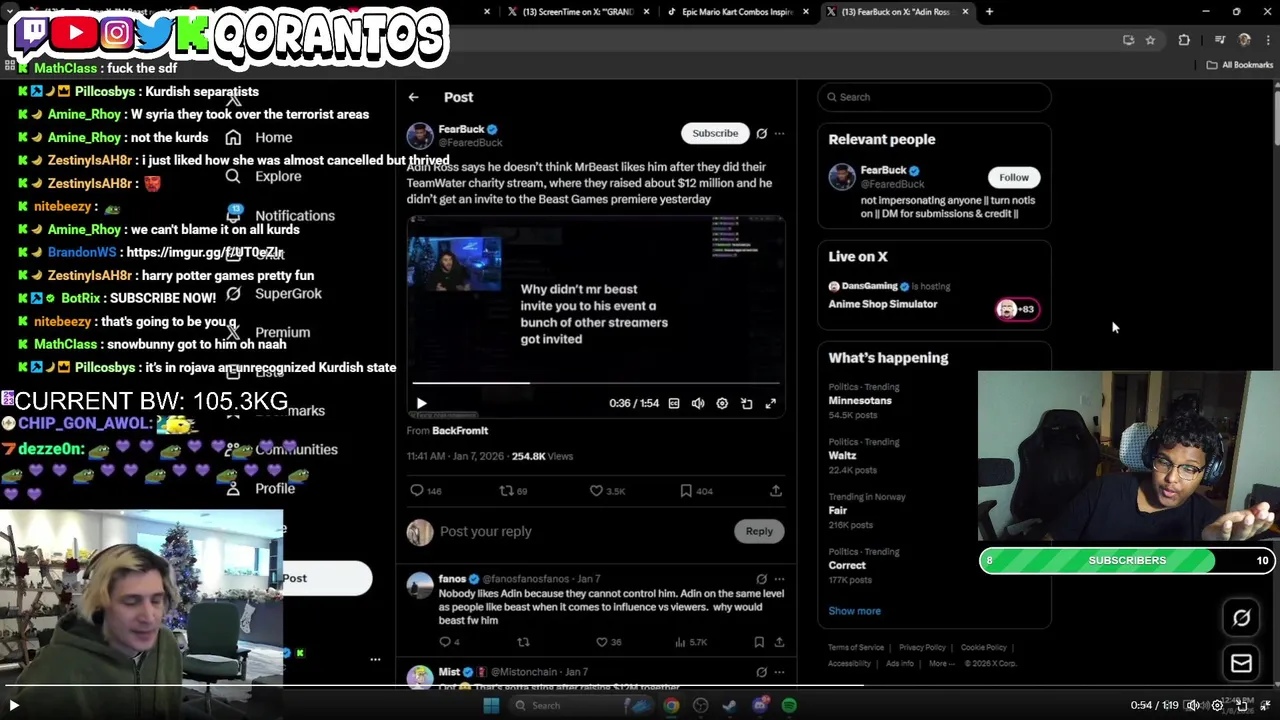
Task: Mute the tweet video volume
Action: 698,403
